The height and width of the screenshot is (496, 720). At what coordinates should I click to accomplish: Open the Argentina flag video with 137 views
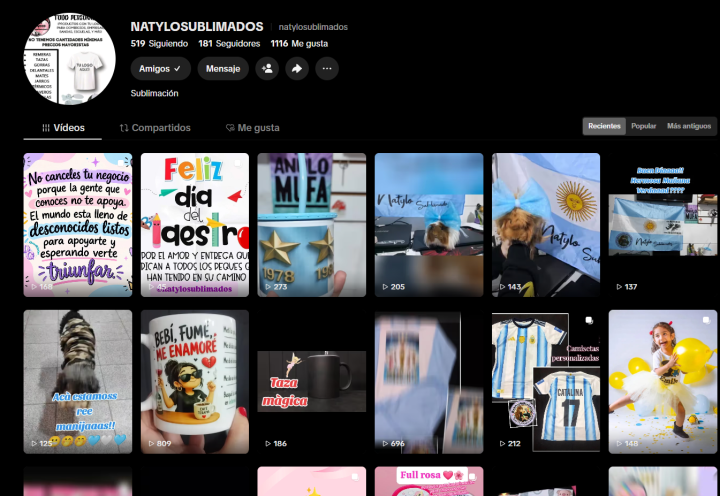point(663,225)
